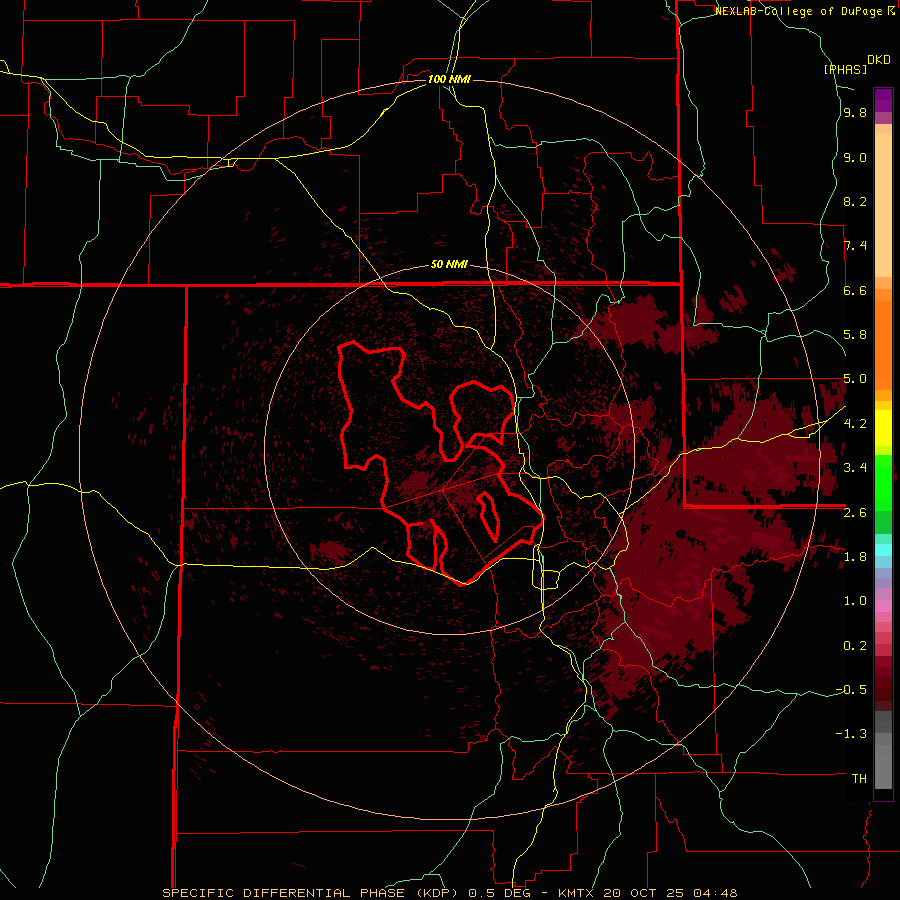Click the NEXLAB-College of DuPage credit text
900x900 pixels.
(805, 11)
